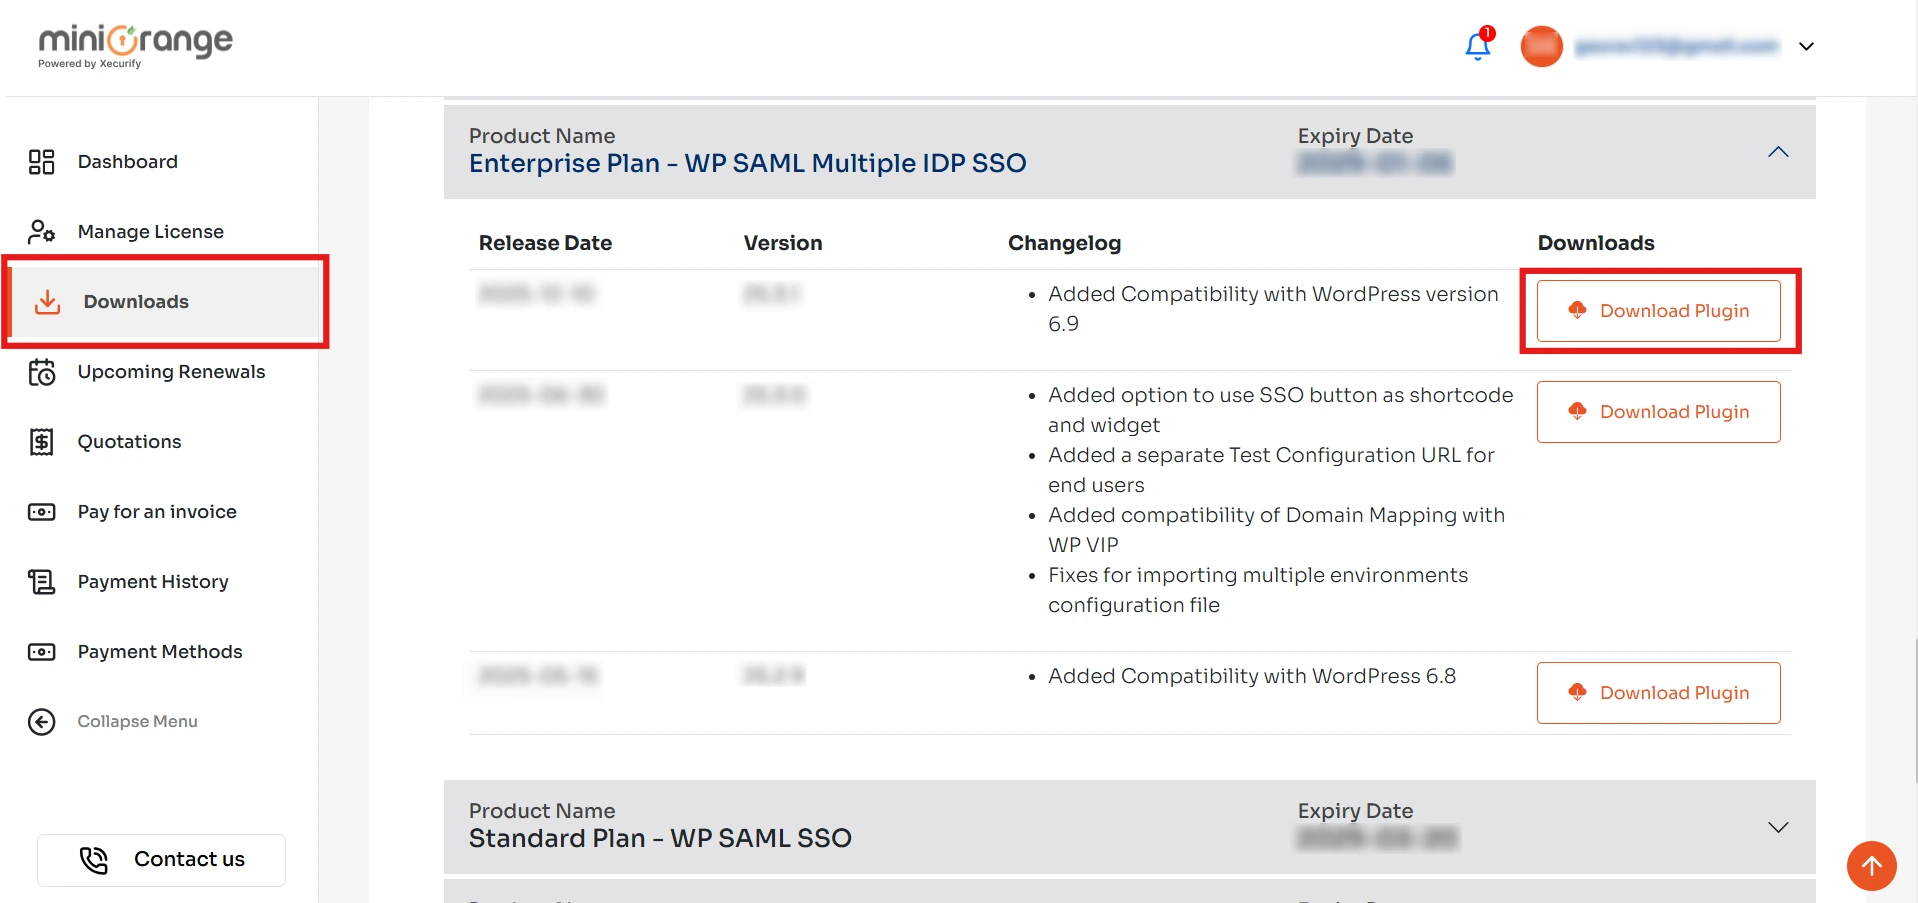Open Payment History via its list icon
The width and height of the screenshot is (1918, 903).
[41, 581]
